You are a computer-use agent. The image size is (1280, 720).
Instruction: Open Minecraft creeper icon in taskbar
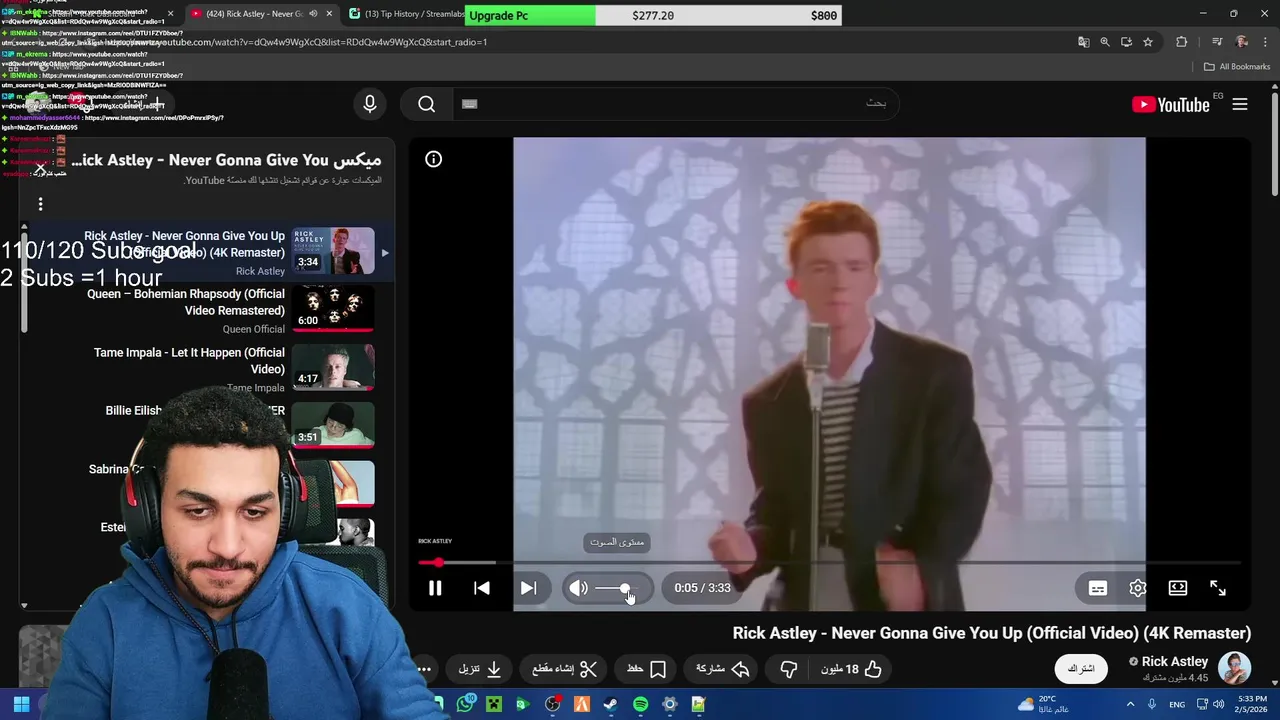point(494,704)
